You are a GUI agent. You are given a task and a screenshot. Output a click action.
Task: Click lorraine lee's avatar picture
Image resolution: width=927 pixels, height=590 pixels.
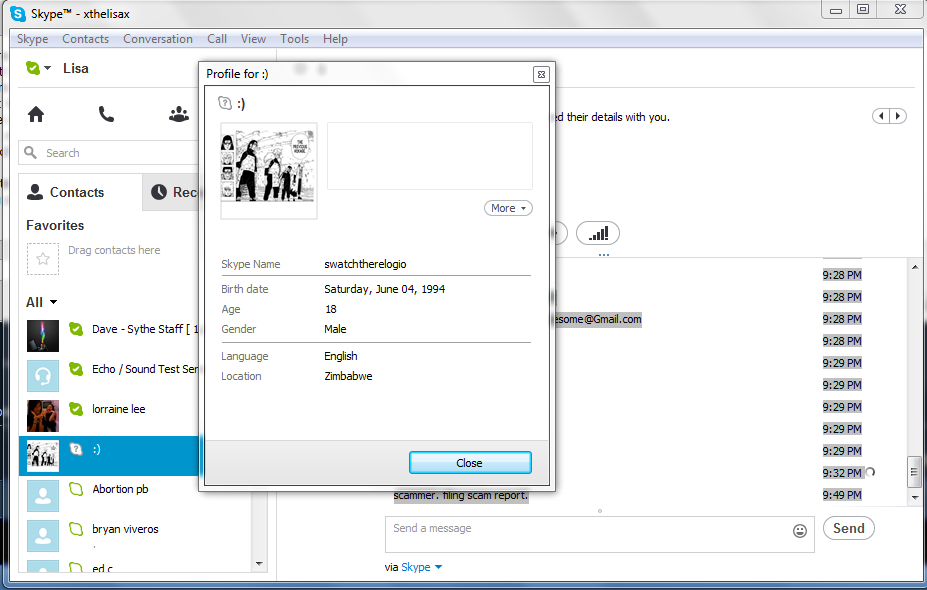tap(43, 416)
